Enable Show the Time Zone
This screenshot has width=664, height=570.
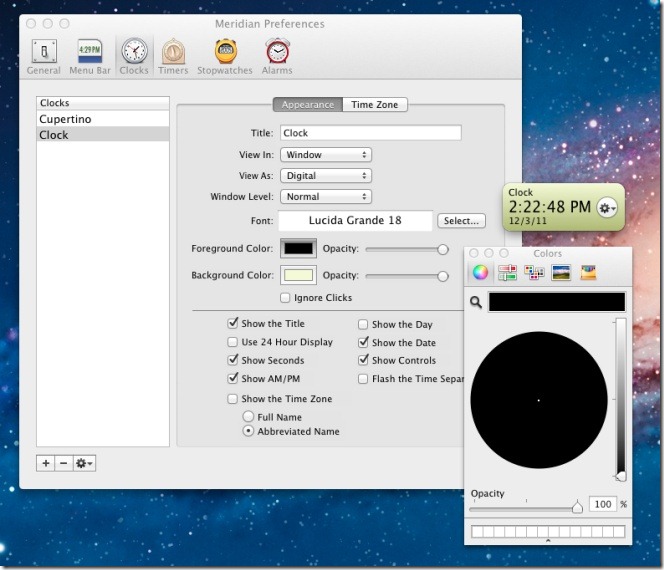[232, 399]
